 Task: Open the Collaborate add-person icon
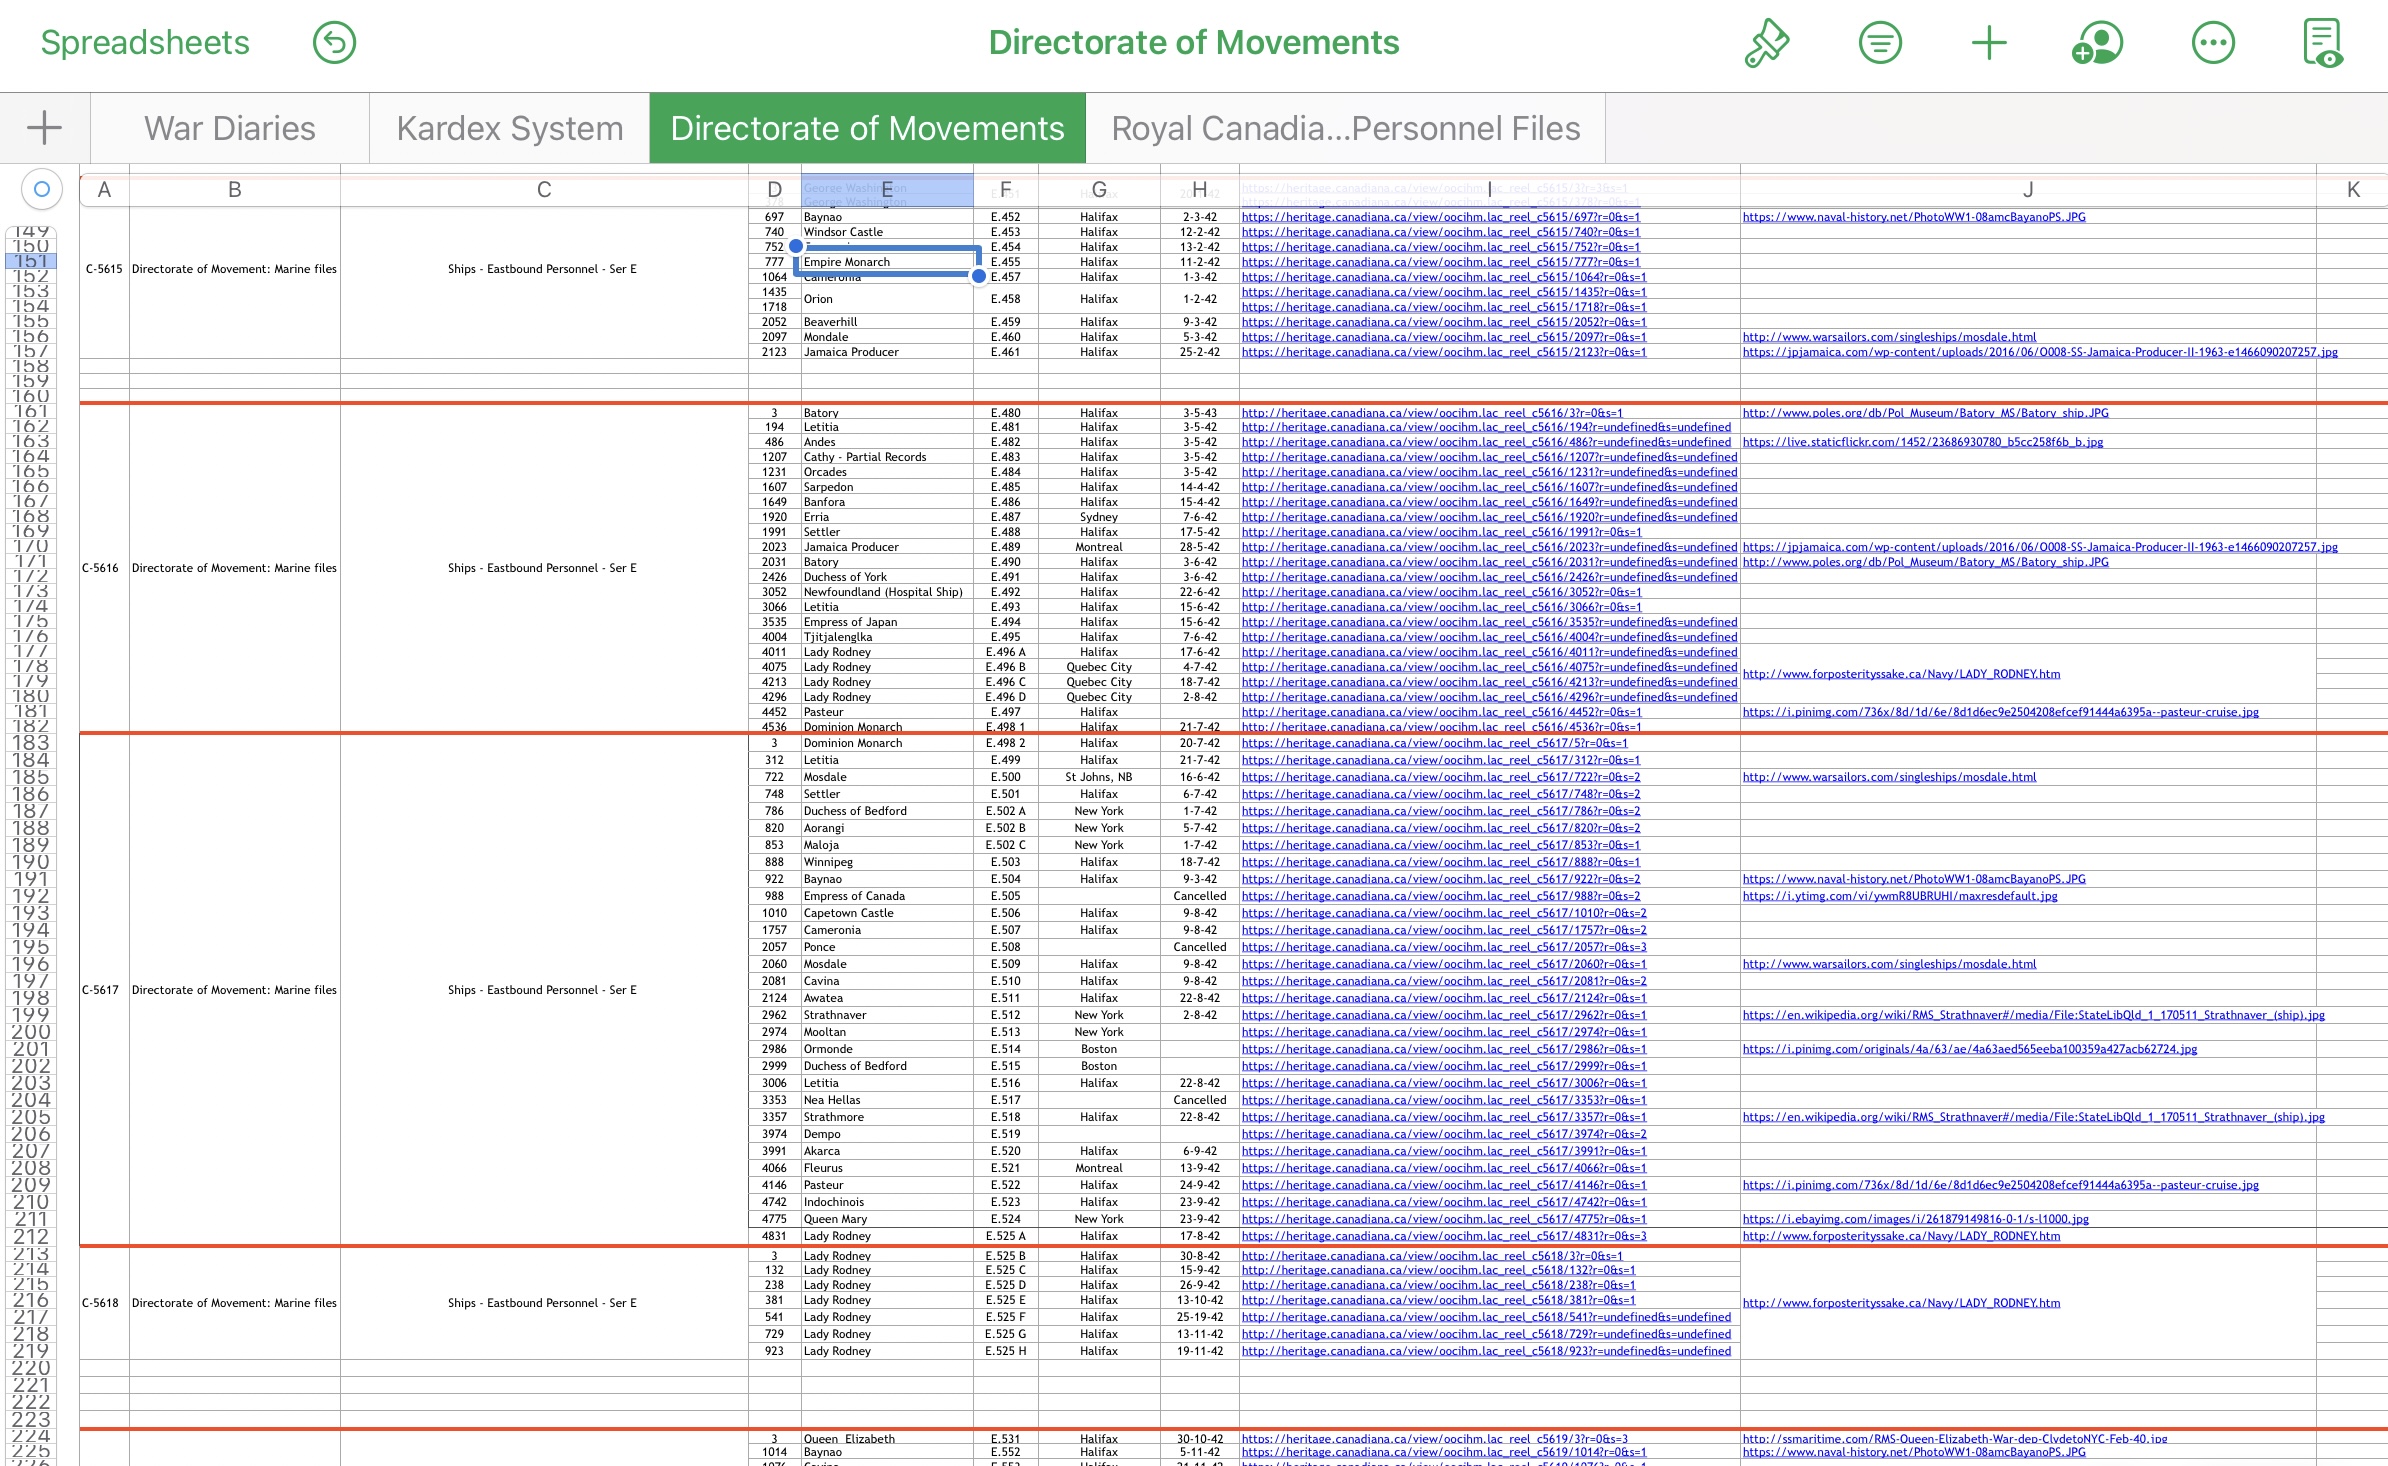tap(2097, 43)
